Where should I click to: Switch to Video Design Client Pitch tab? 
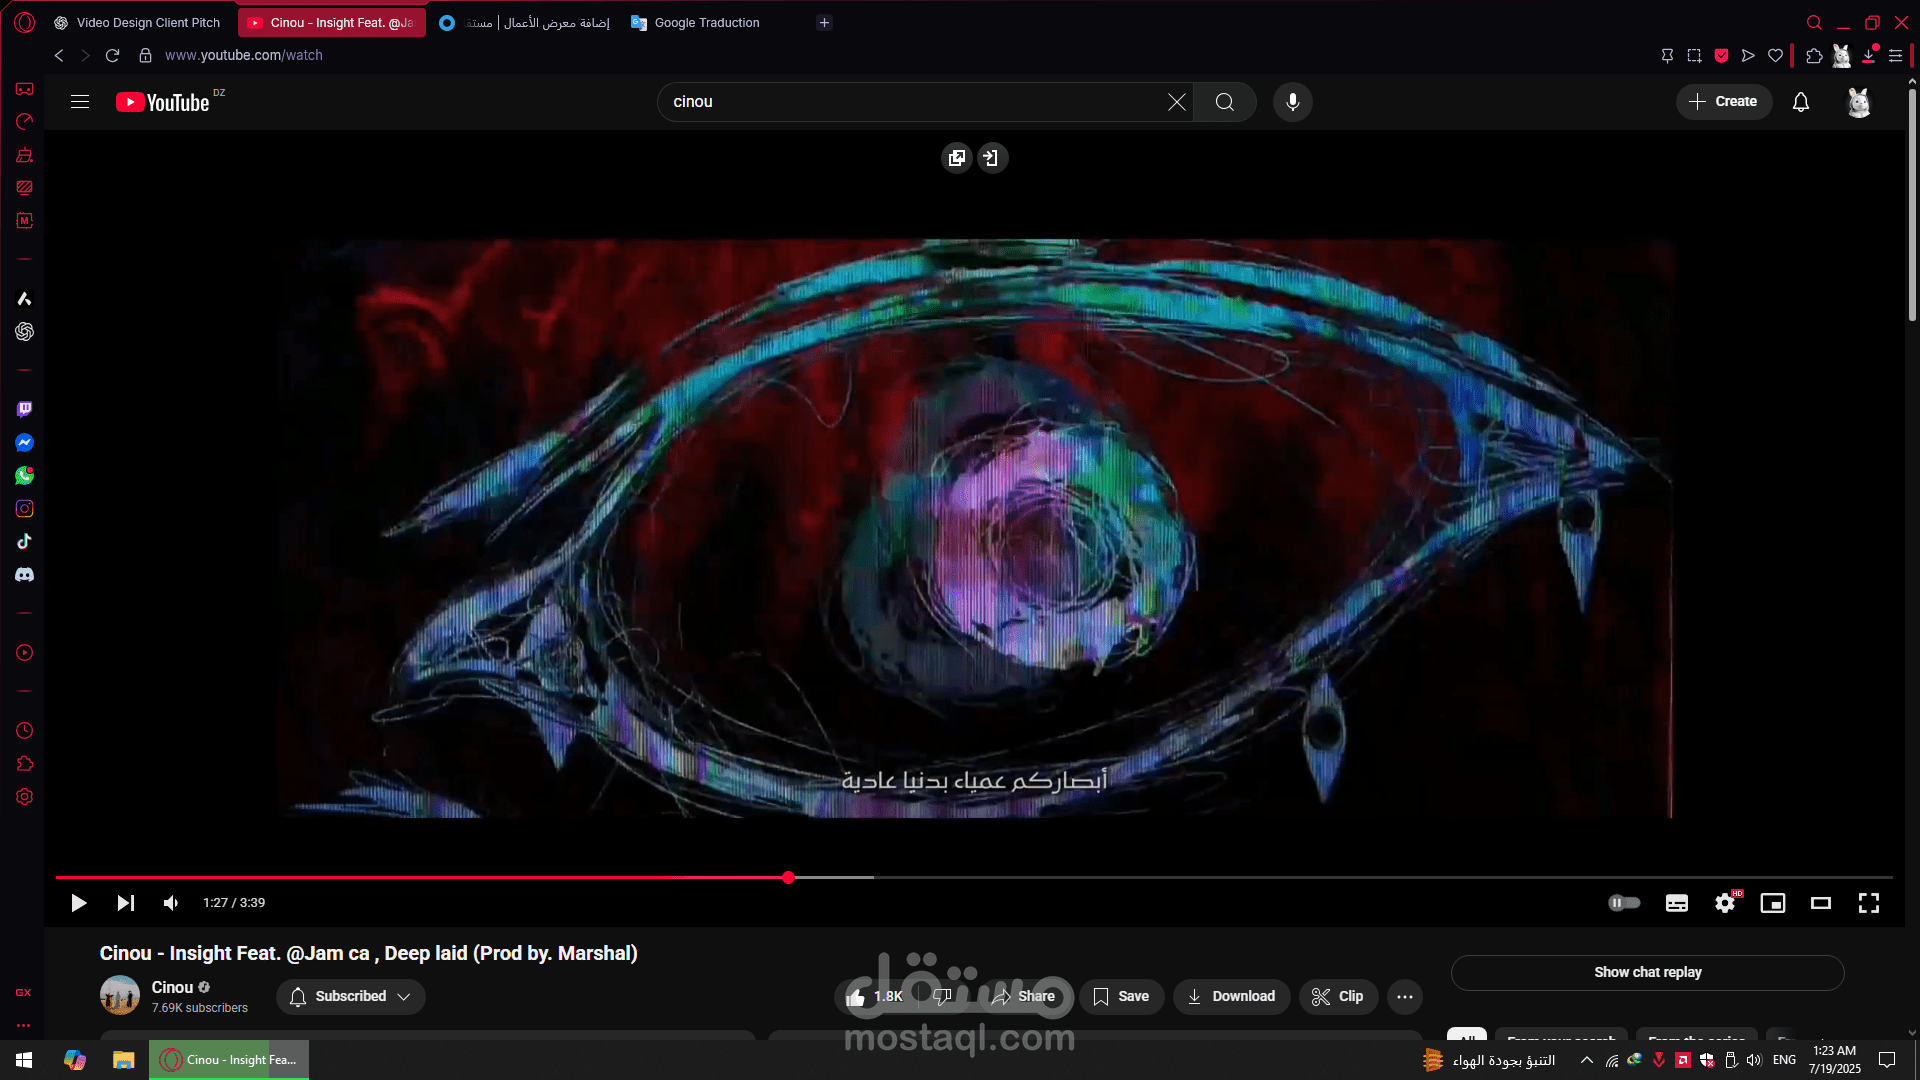(137, 22)
